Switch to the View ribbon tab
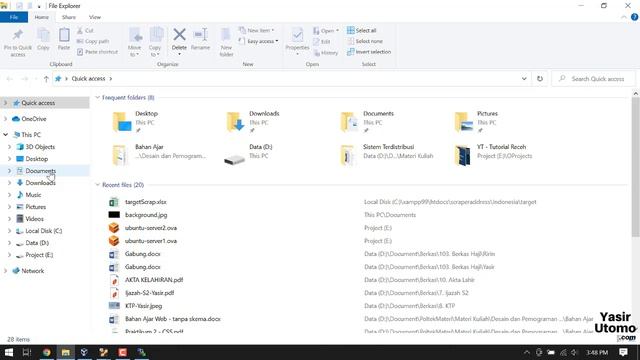The image size is (640, 360). (x=95, y=17)
